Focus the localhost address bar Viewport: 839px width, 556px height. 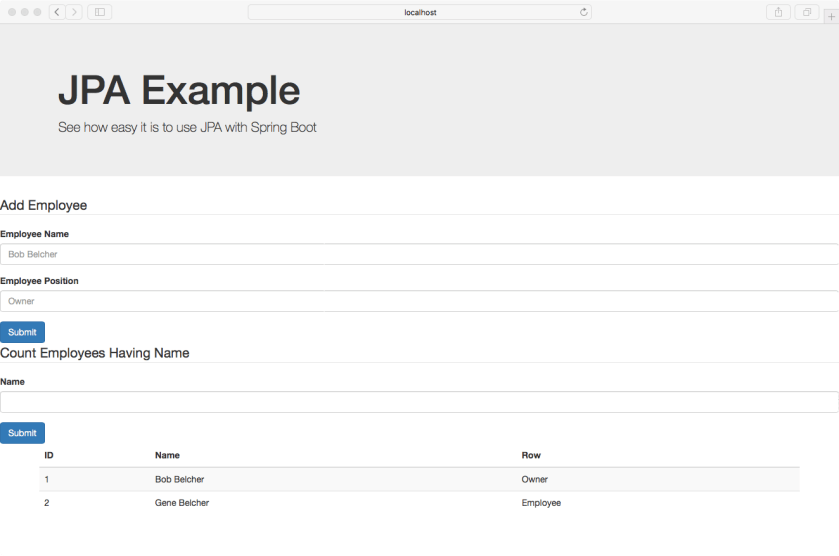[x=419, y=12]
